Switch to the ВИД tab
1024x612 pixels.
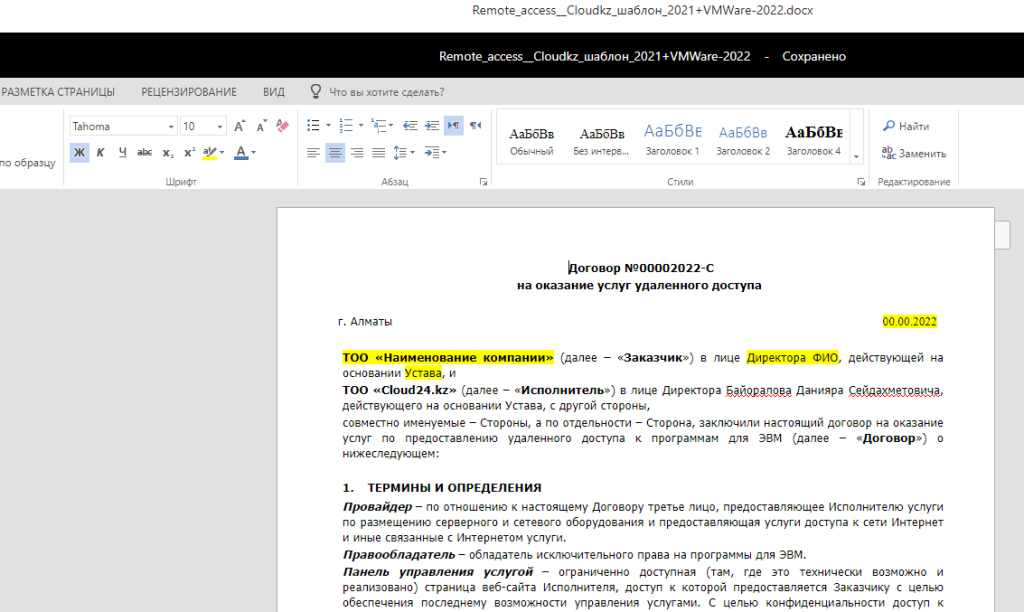(274, 92)
